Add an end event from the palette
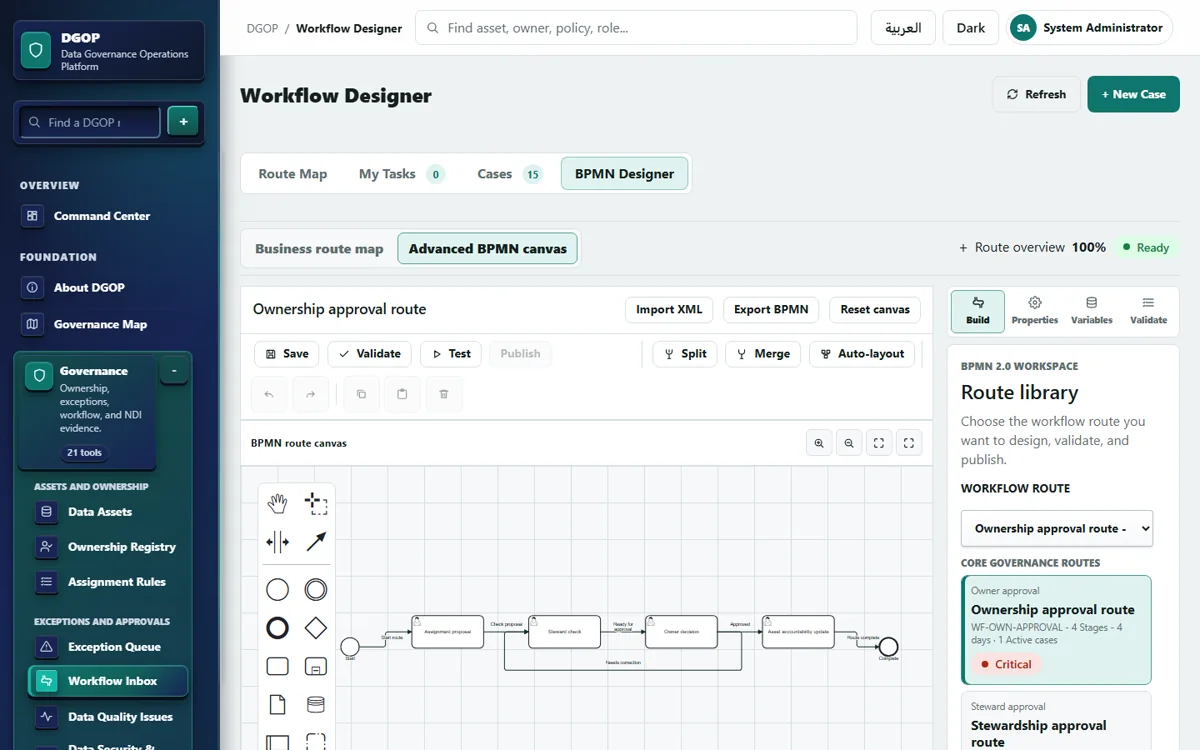The height and width of the screenshot is (750, 1200). coord(278,628)
